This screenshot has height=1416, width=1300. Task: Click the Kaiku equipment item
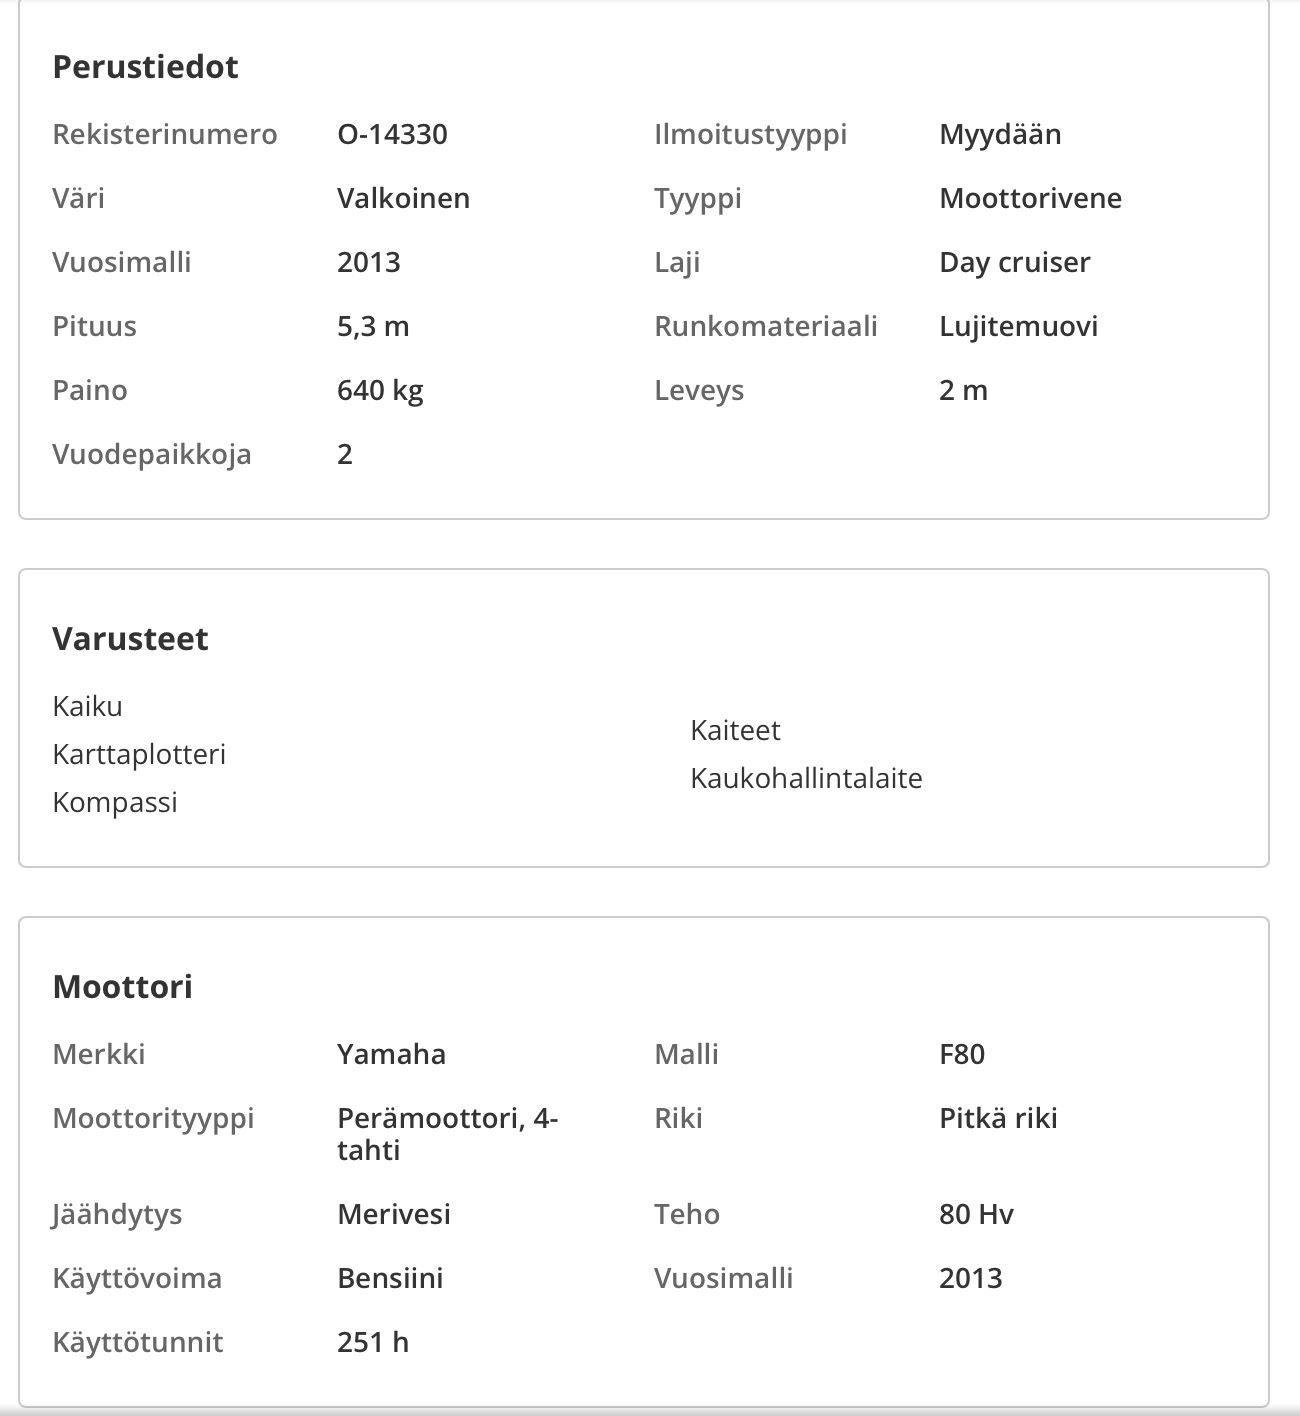[87, 706]
